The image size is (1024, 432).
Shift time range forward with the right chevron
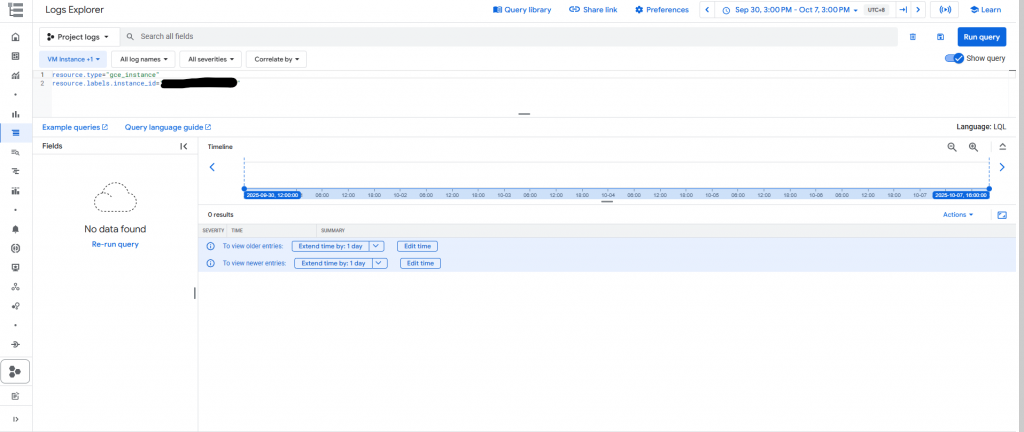918,10
